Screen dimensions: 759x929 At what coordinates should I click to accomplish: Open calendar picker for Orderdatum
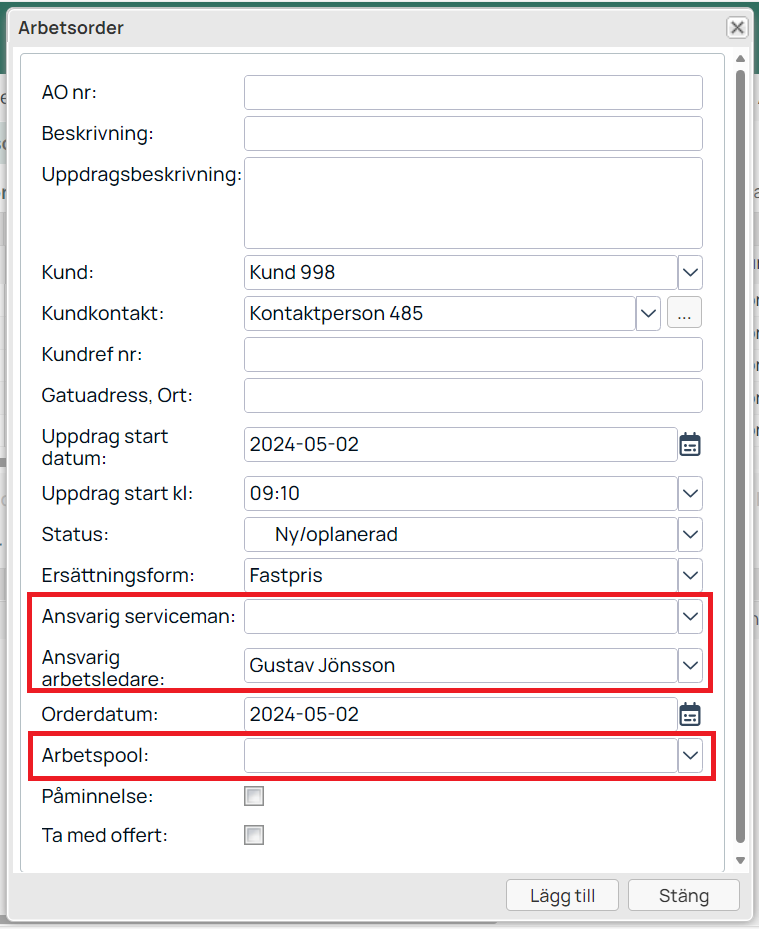click(x=690, y=714)
